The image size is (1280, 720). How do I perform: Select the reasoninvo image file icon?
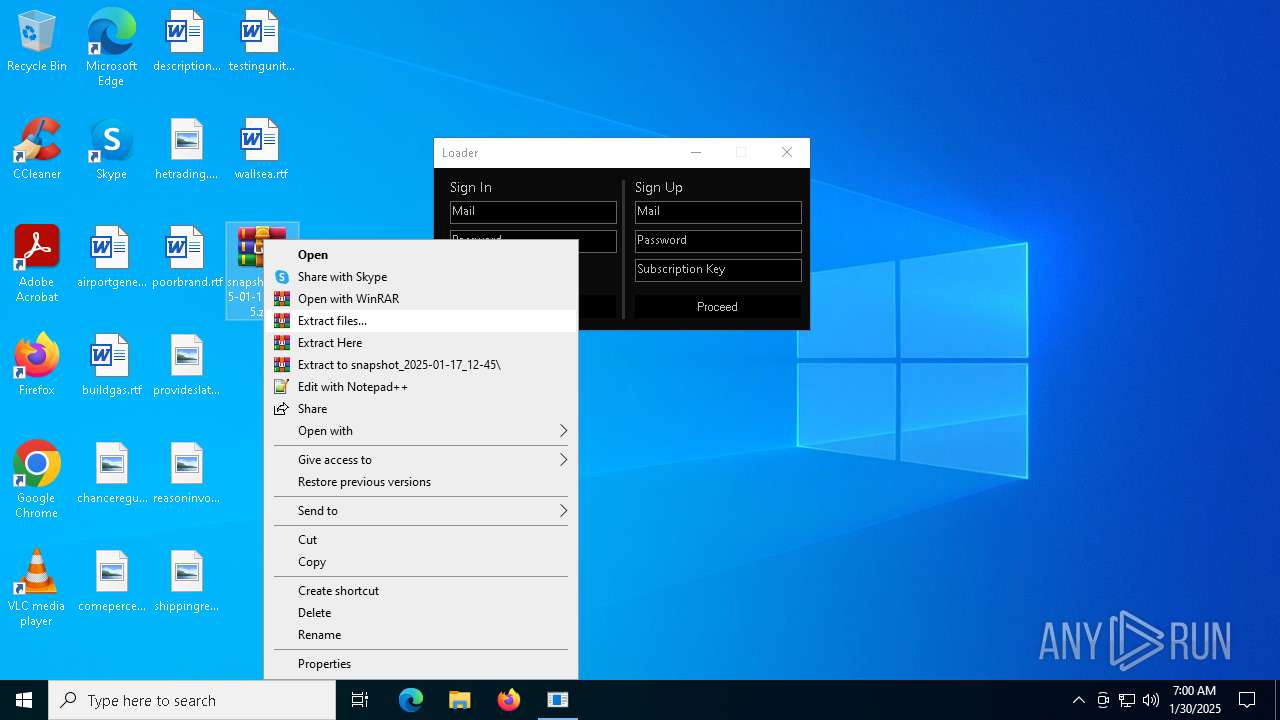point(186,474)
